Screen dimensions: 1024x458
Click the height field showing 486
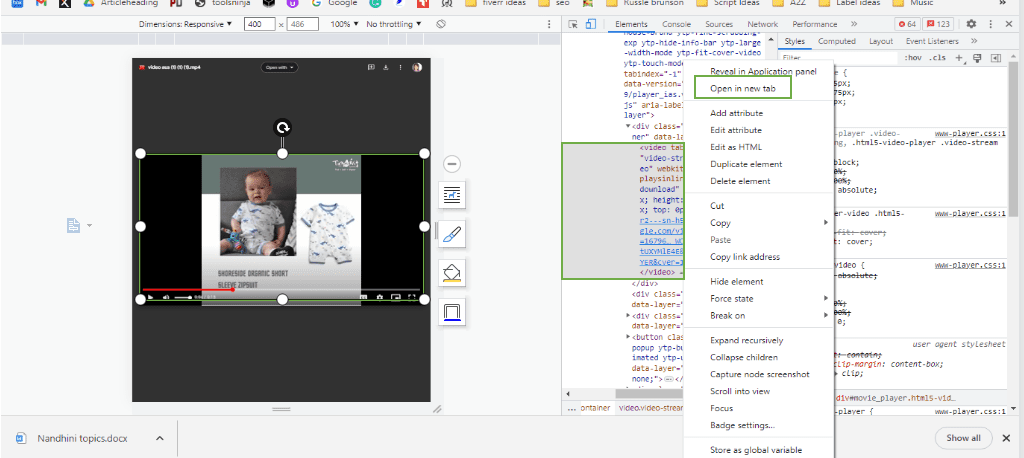302,24
